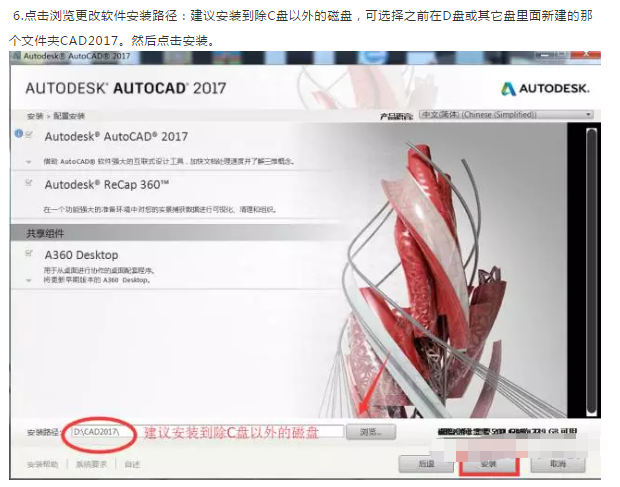Expand the AutoCAD 2017 details arrow

coord(28,162)
